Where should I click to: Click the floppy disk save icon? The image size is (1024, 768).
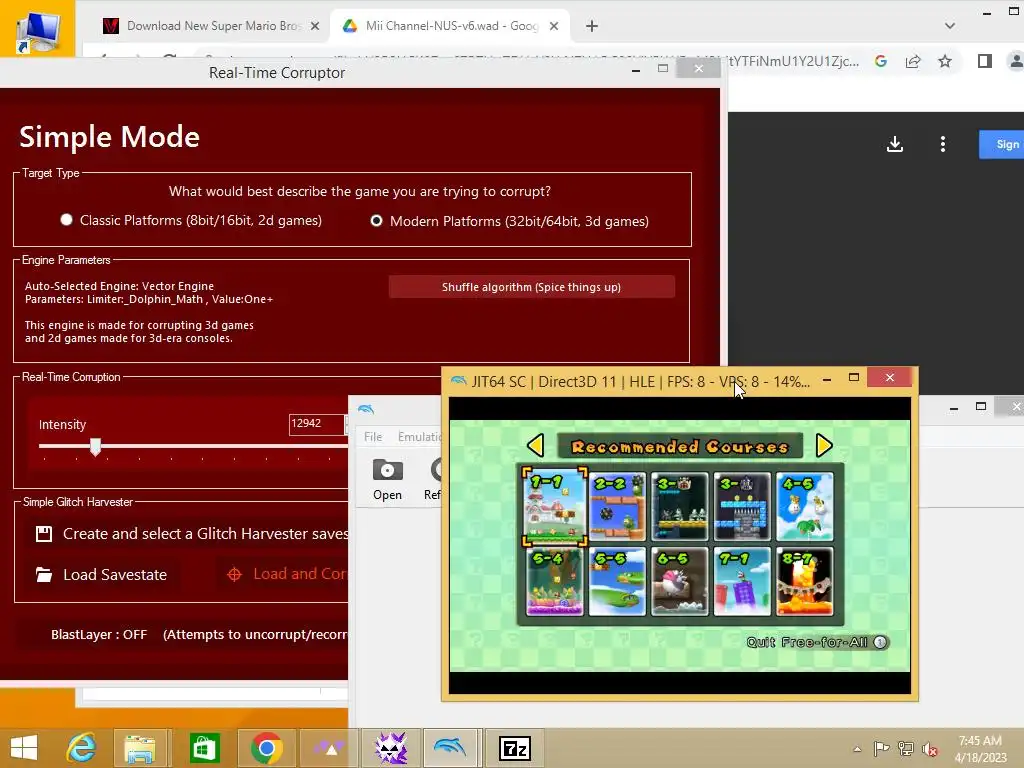click(x=44, y=534)
